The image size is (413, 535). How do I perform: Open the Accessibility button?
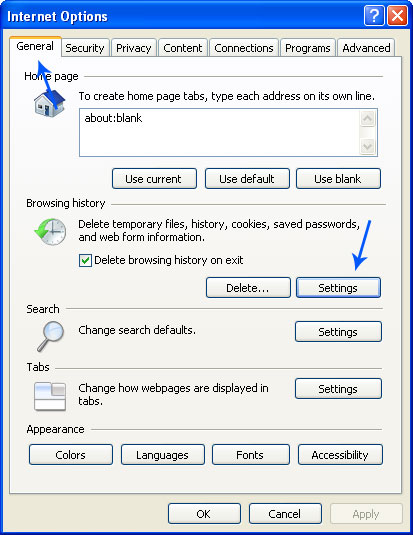tap(340, 454)
